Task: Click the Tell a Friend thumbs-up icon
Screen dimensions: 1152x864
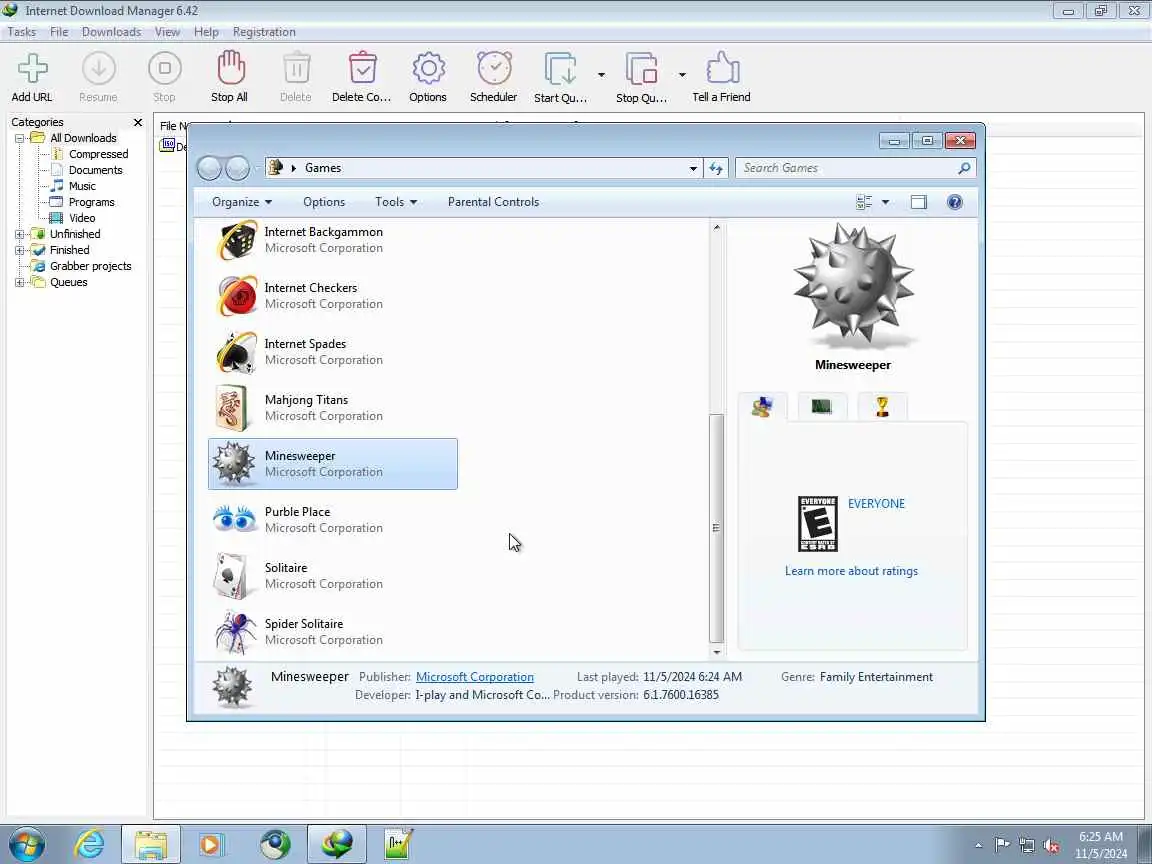Action: 721,76
